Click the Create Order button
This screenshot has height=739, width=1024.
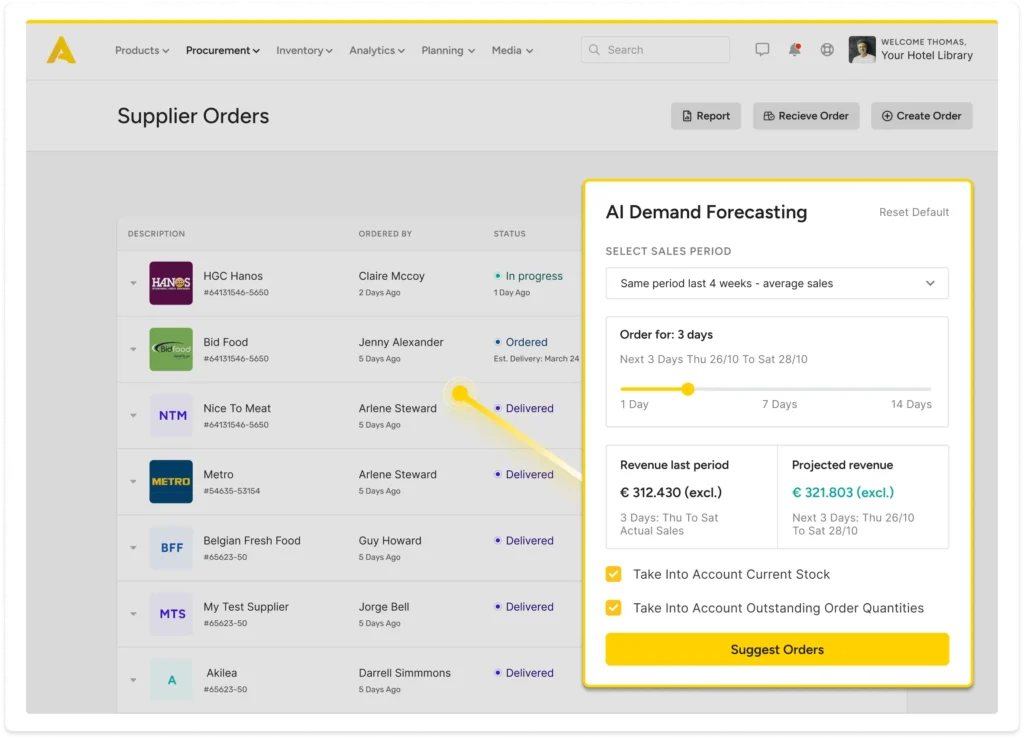(x=921, y=116)
